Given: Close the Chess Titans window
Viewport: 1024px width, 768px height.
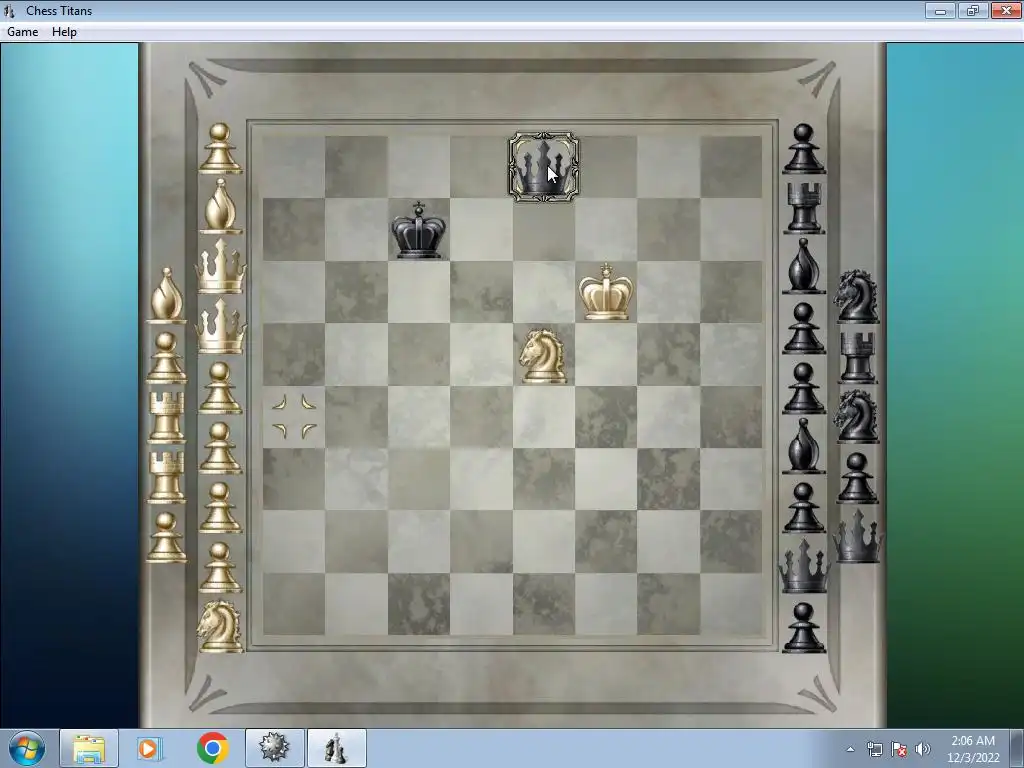Looking at the screenshot, I should pyautogui.click(x=1006, y=10).
